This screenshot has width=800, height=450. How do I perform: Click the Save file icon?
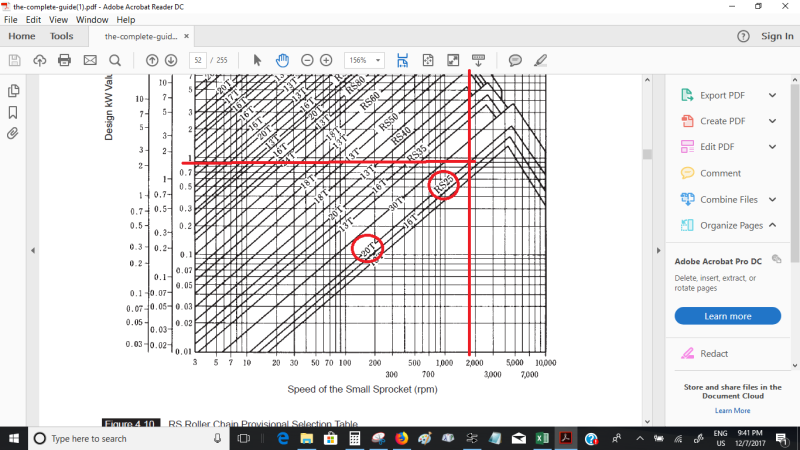click(x=14, y=60)
